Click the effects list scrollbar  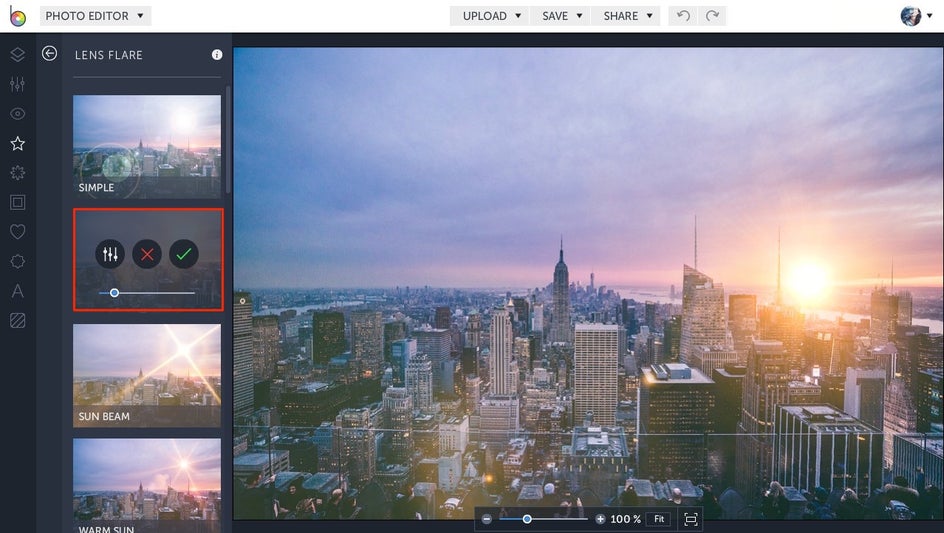point(228,140)
